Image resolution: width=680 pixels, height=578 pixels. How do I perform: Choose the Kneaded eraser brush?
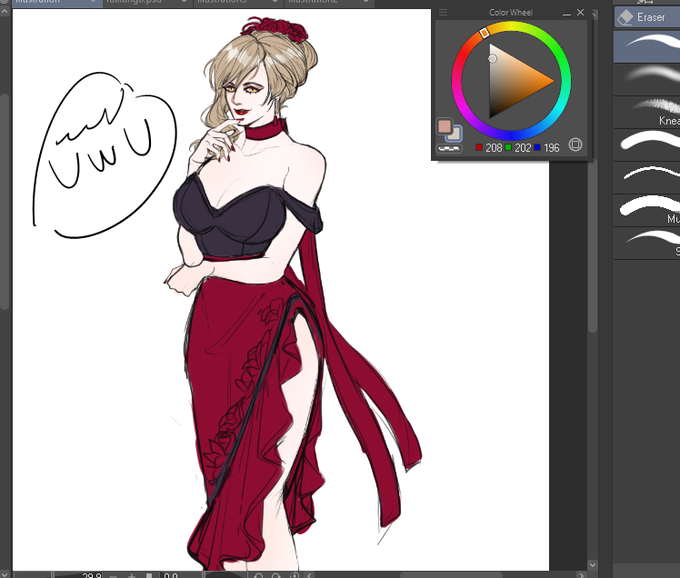click(647, 112)
